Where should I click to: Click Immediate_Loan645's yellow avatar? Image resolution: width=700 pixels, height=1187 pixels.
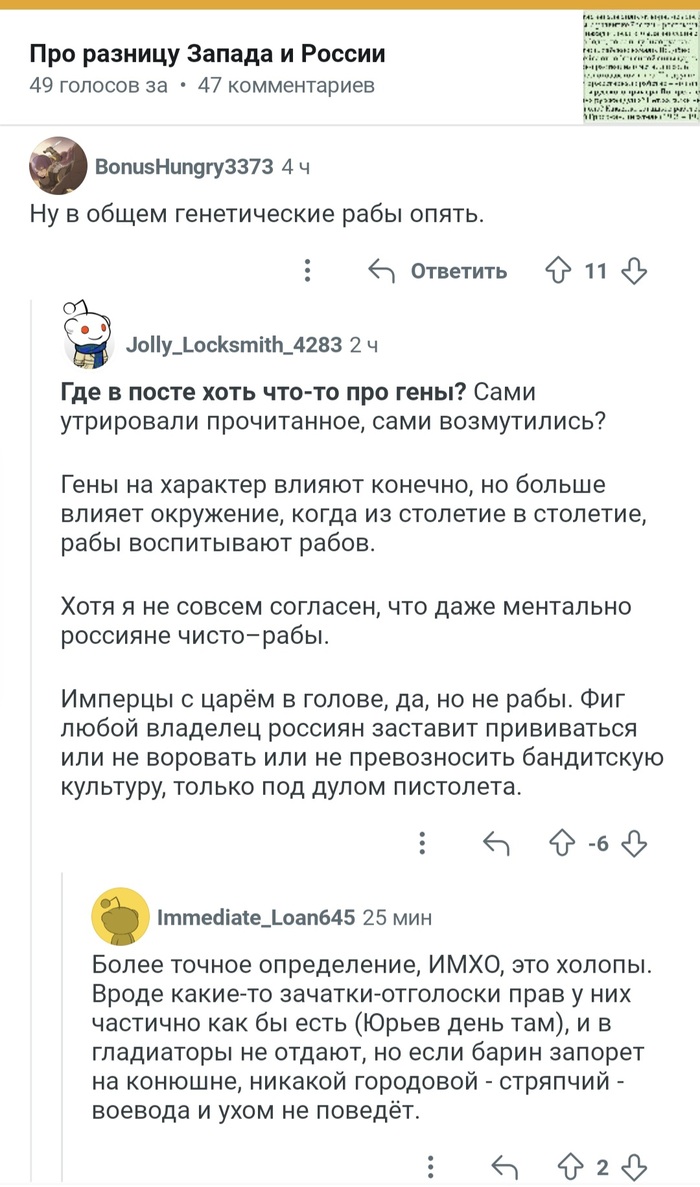click(121, 916)
